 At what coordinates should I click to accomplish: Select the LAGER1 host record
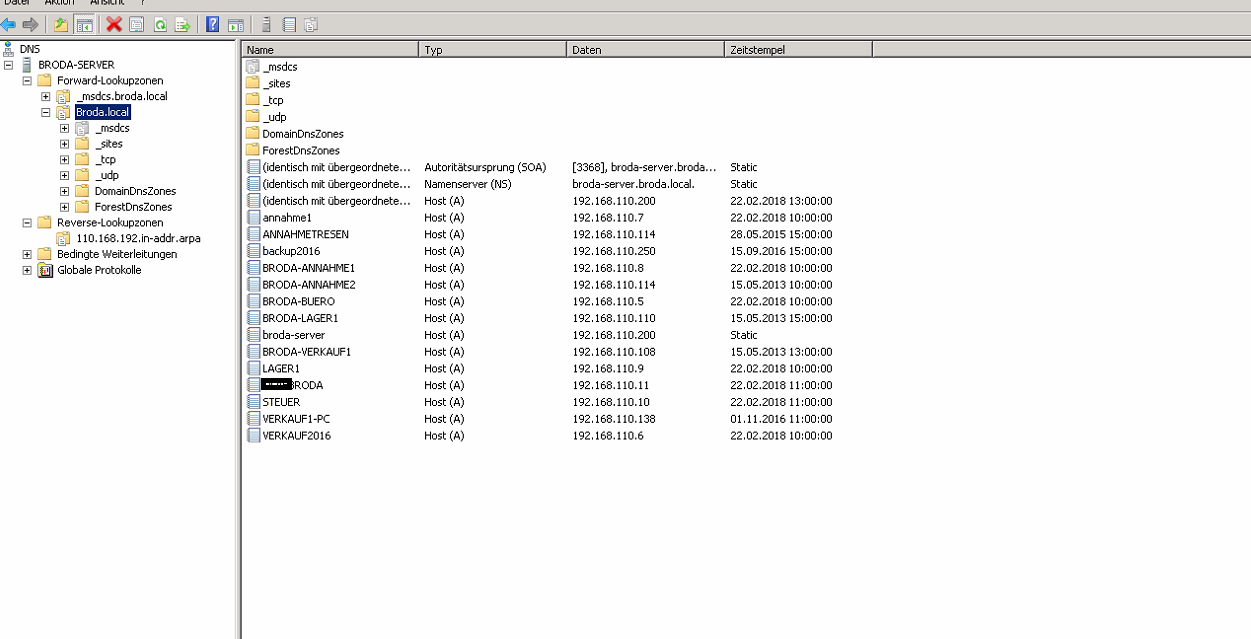point(280,368)
